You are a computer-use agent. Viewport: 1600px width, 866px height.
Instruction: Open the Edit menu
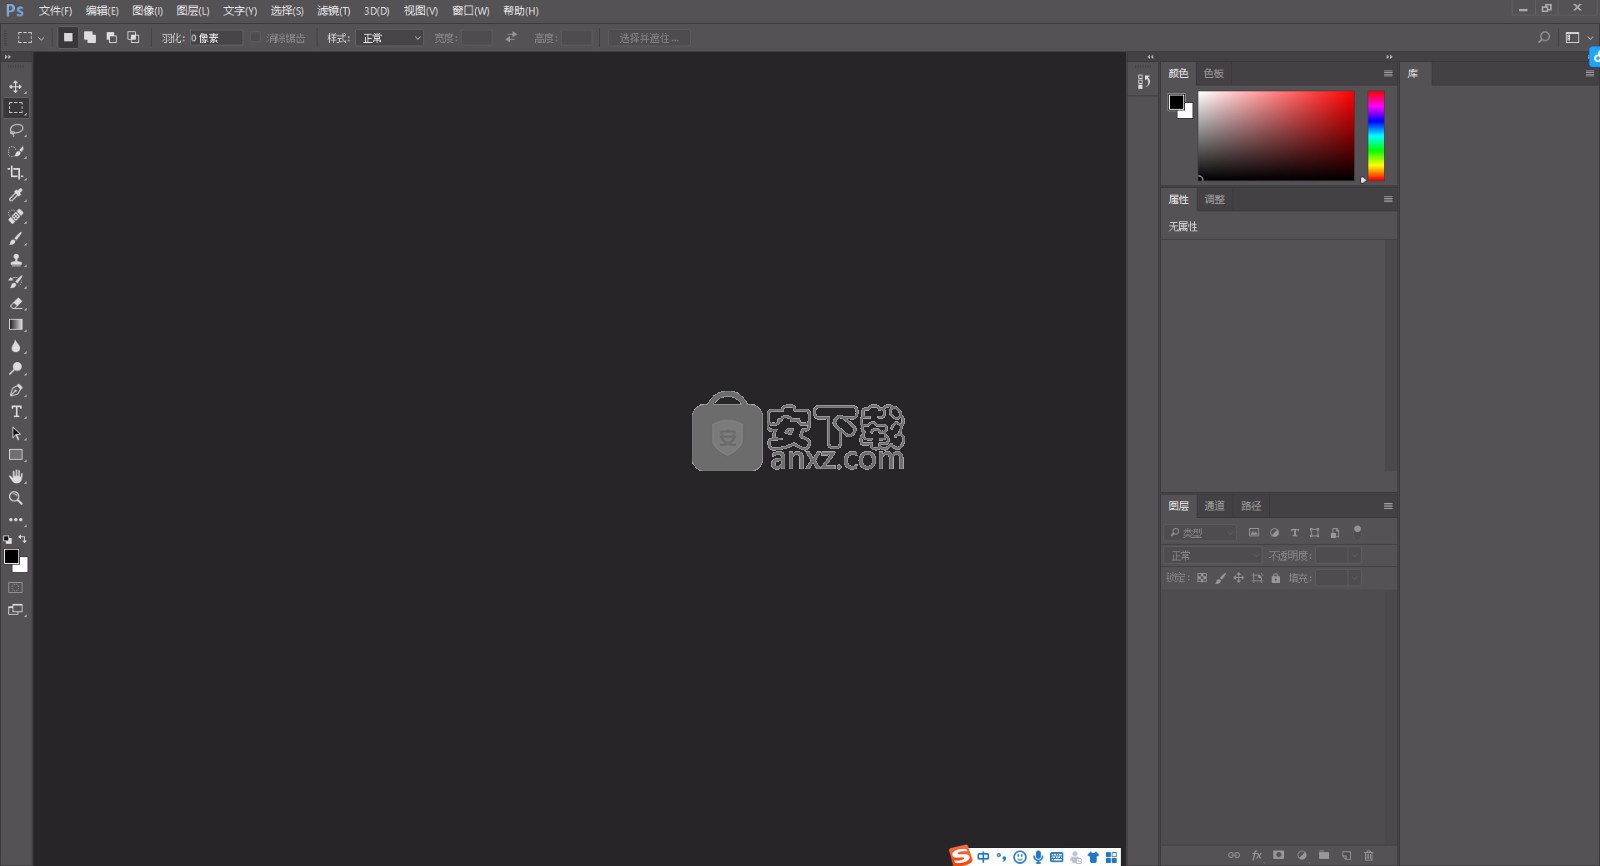tap(102, 11)
